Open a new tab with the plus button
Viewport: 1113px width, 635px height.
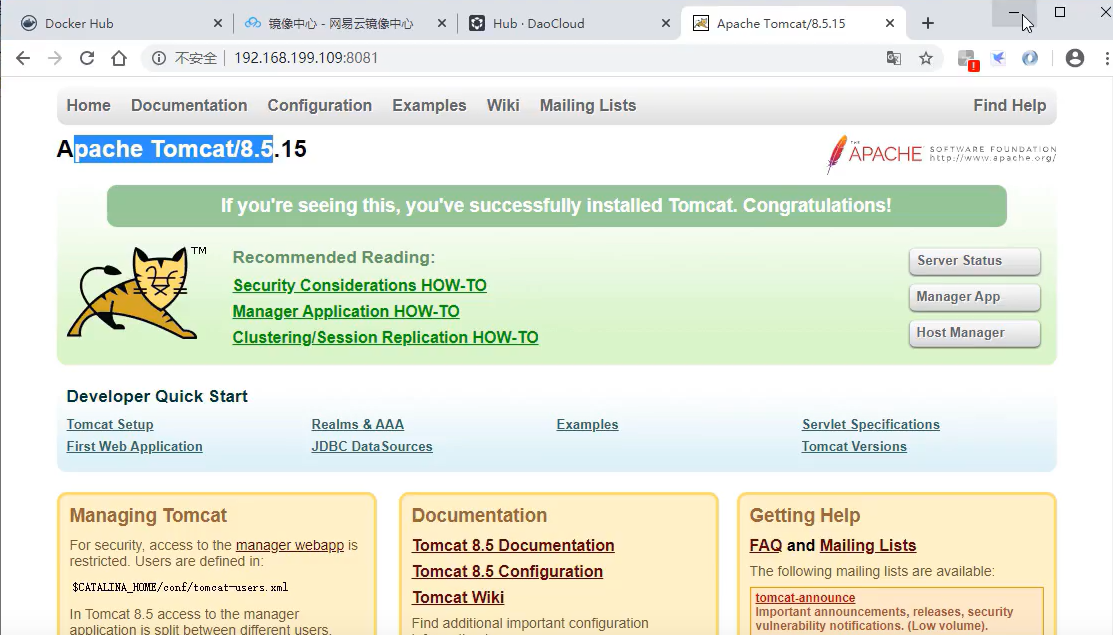pos(928,21)
